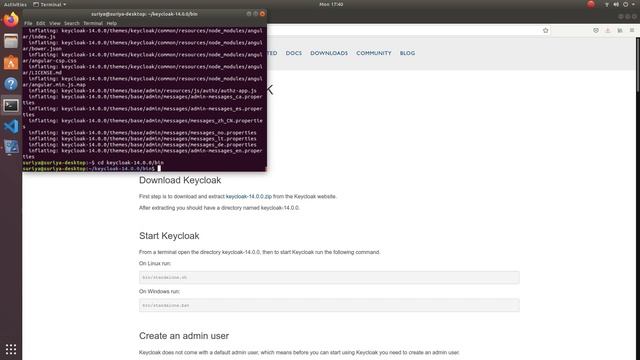Viewport: 640px width, 360px height.
Task: Open the Help icon in the dock
Action: (11, 84)
